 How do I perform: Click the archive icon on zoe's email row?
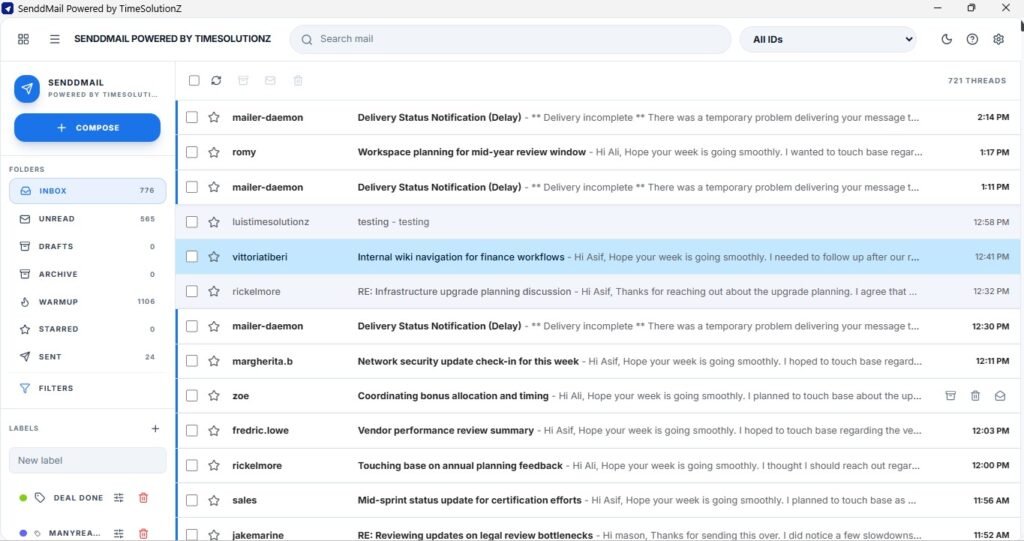pos(951,396)
